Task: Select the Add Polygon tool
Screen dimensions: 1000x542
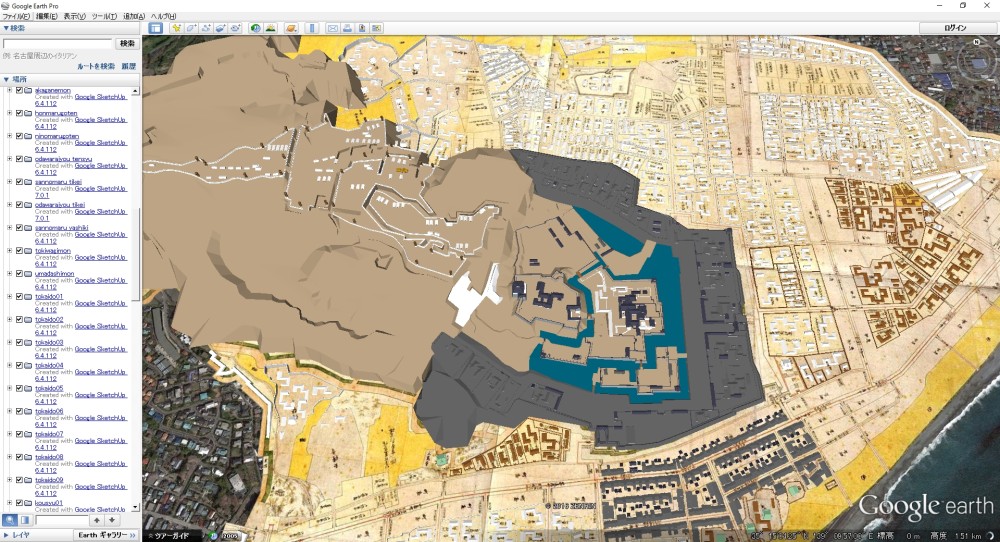Action: pos(191,28)
